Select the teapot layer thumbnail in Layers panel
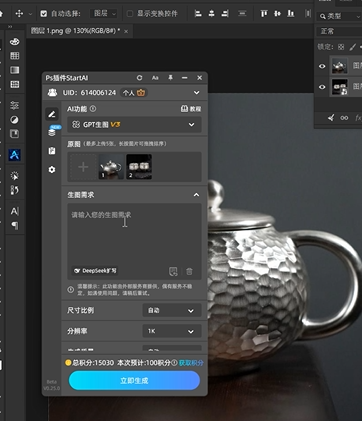 tap(340, 66)
